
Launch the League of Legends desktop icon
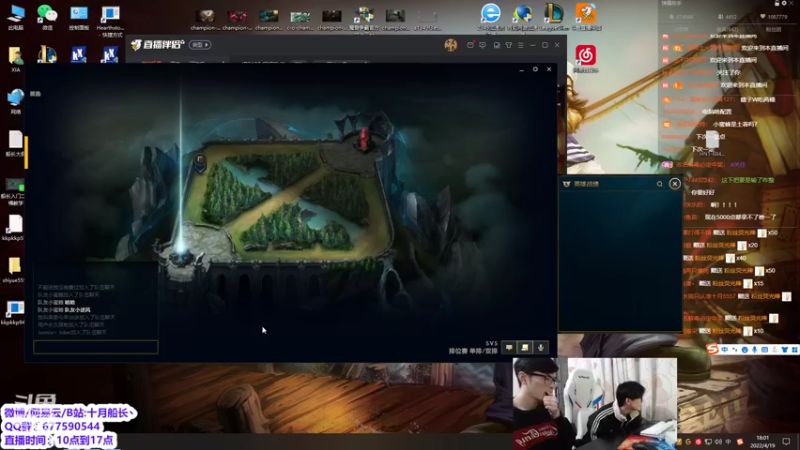tap(554, 16)
